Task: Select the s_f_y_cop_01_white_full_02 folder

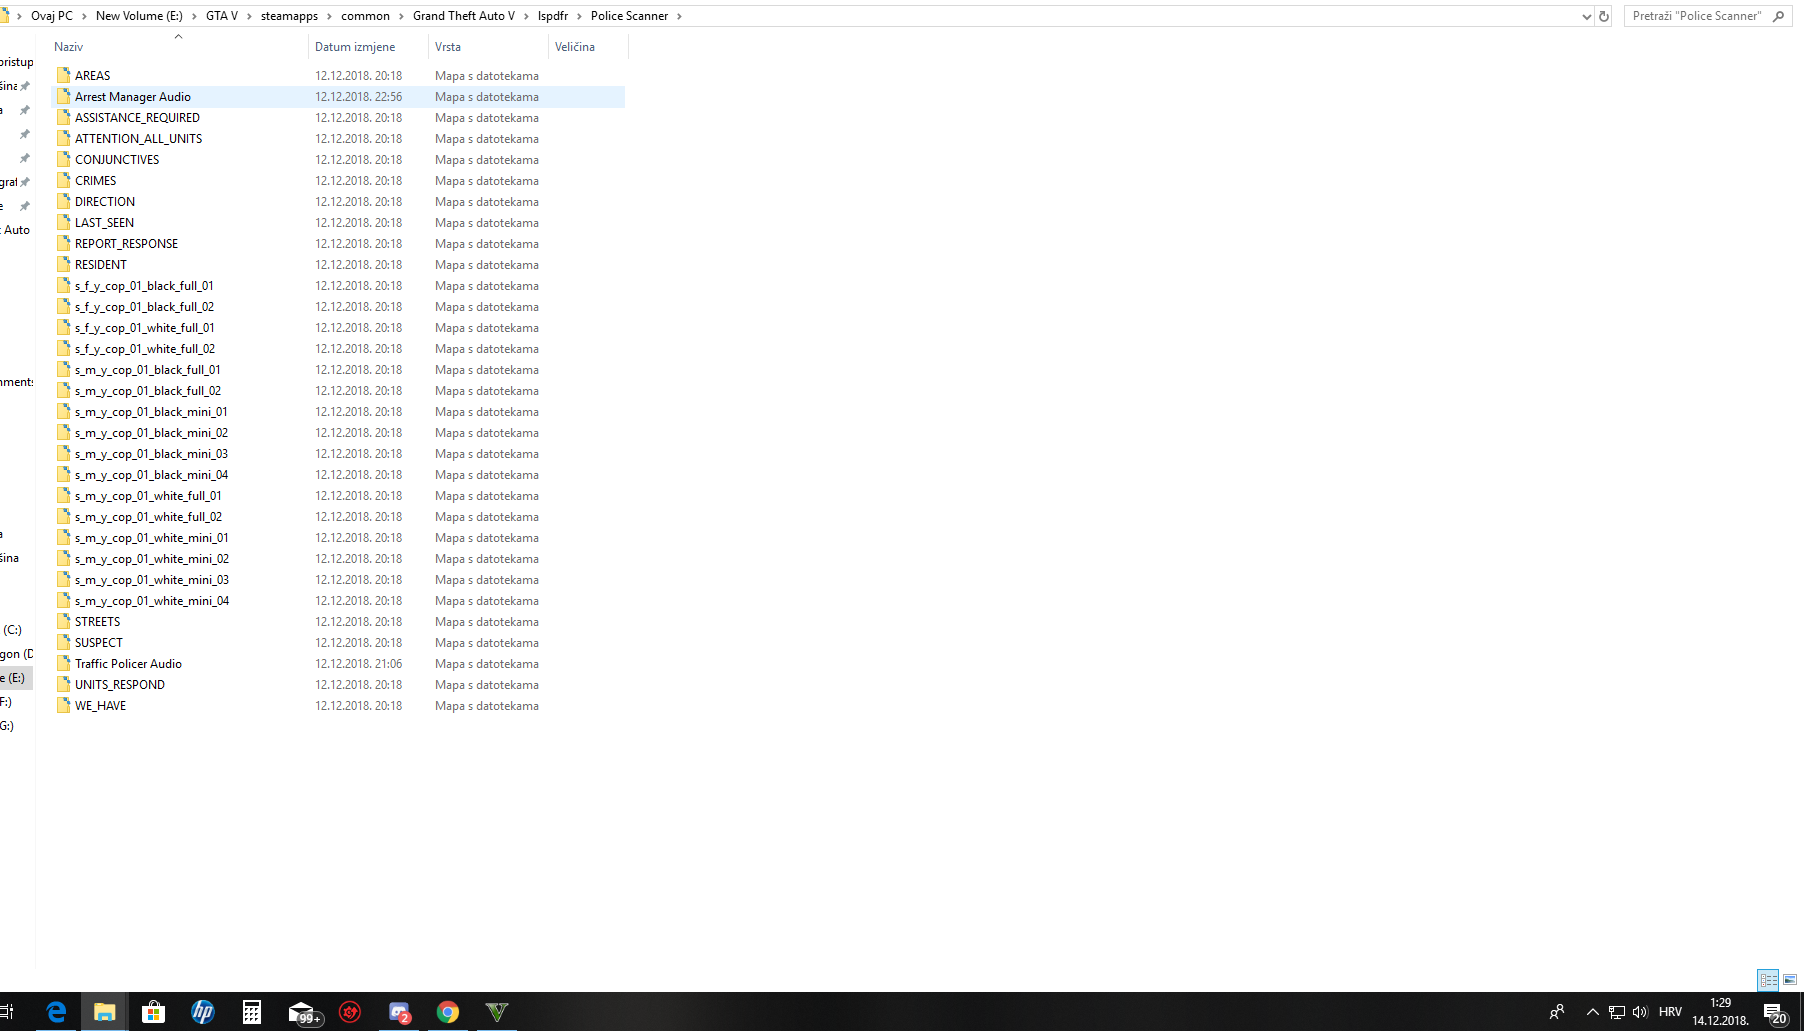Action: [x=145, y=349]
